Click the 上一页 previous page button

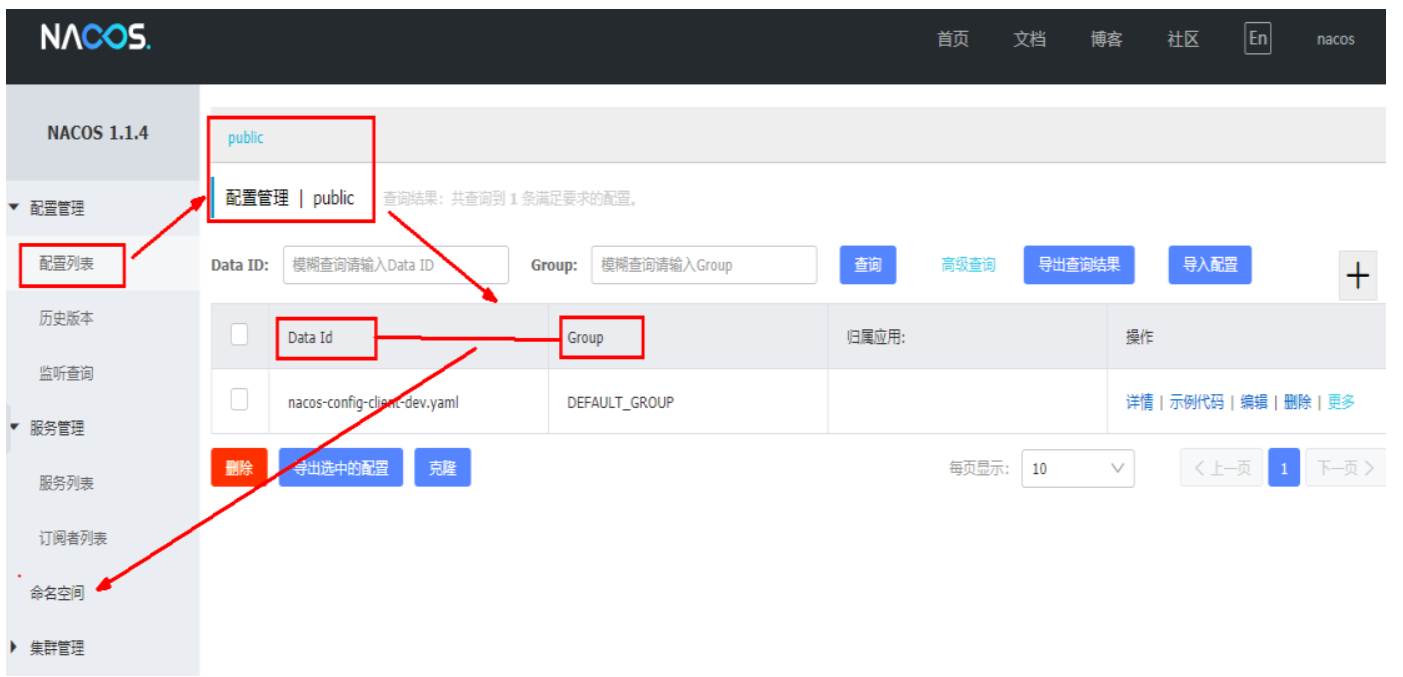1222,468
